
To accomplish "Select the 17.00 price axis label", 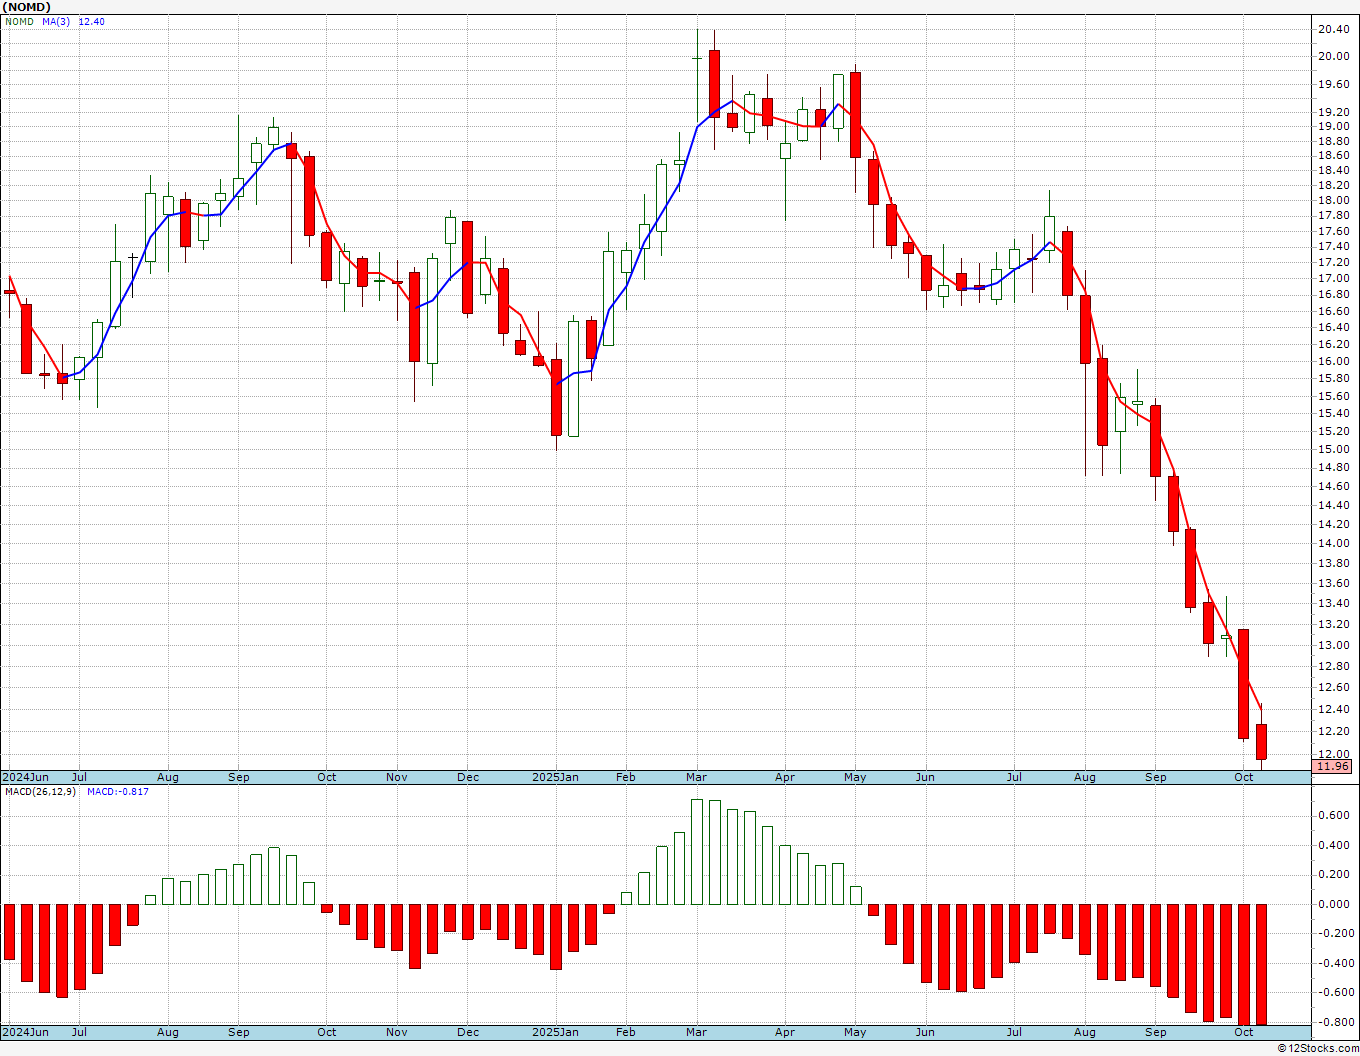I will coord(1333,278).
